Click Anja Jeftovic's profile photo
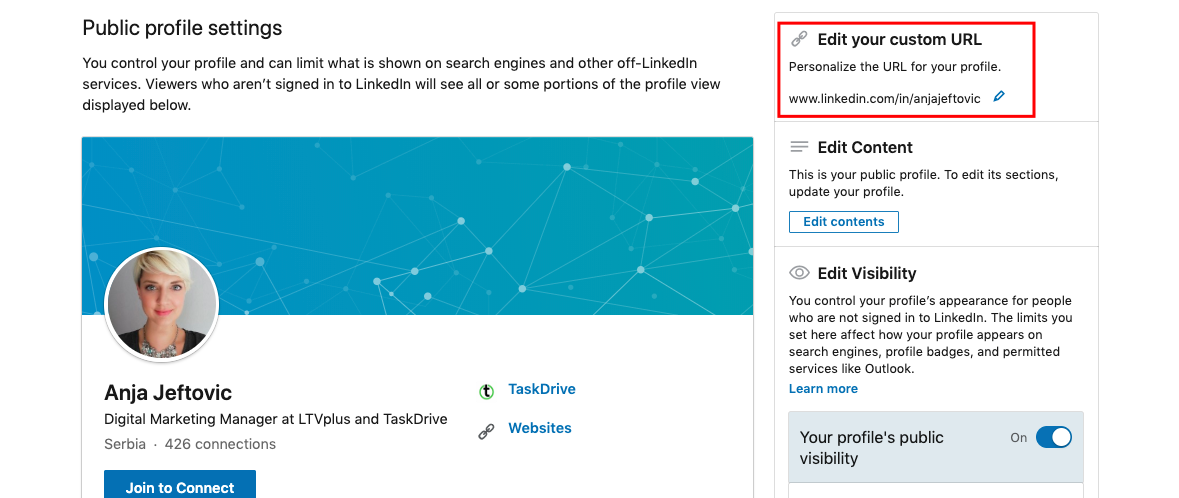 162,304
